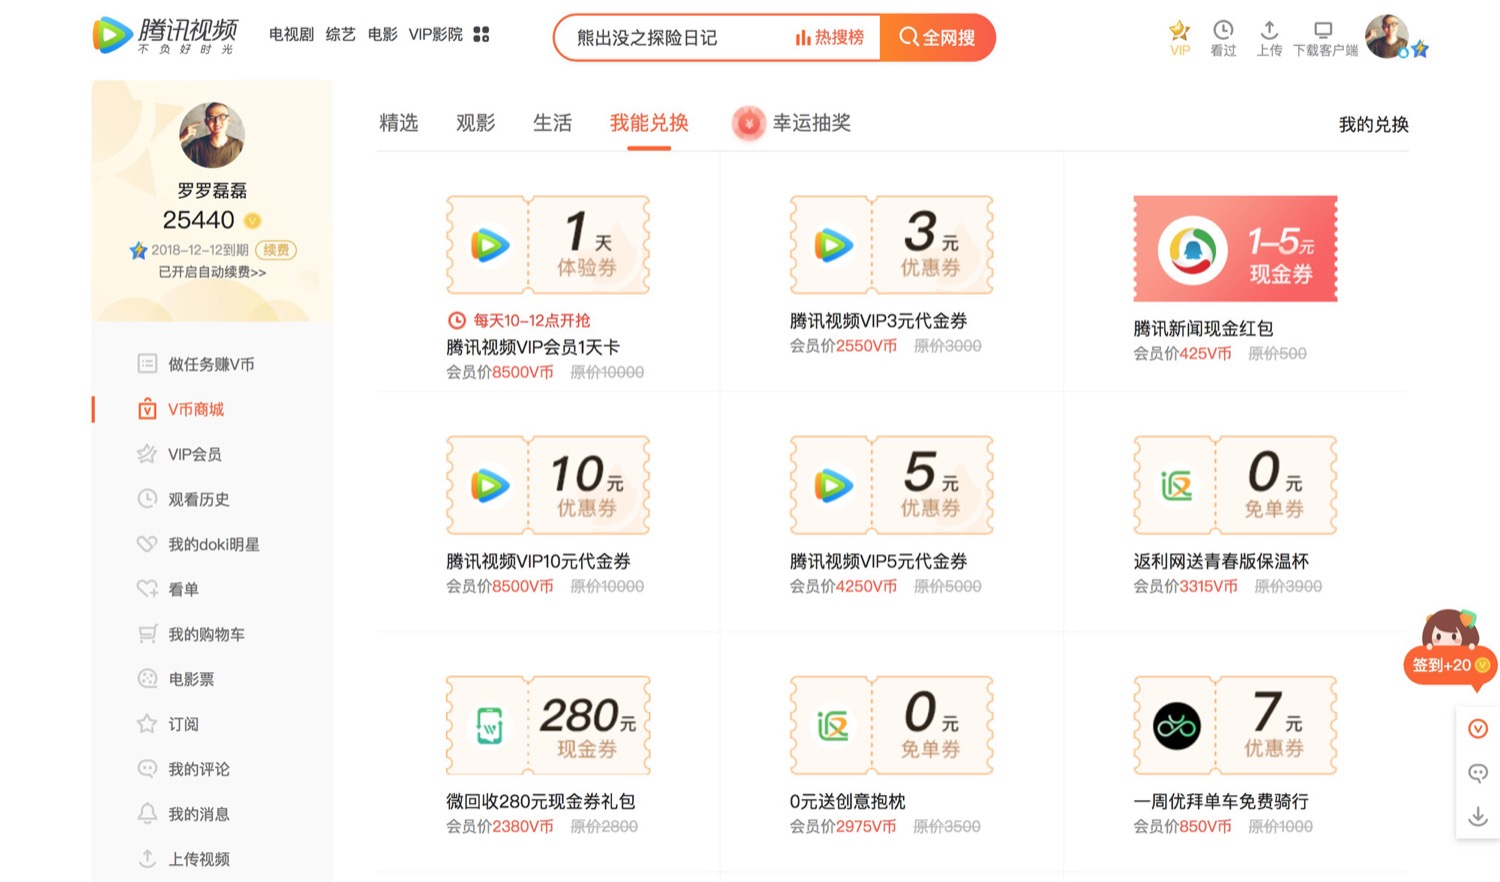Open the 电视剧 menu item
This screenshot has height=882, width=1500.
click(x=291, y=34)
